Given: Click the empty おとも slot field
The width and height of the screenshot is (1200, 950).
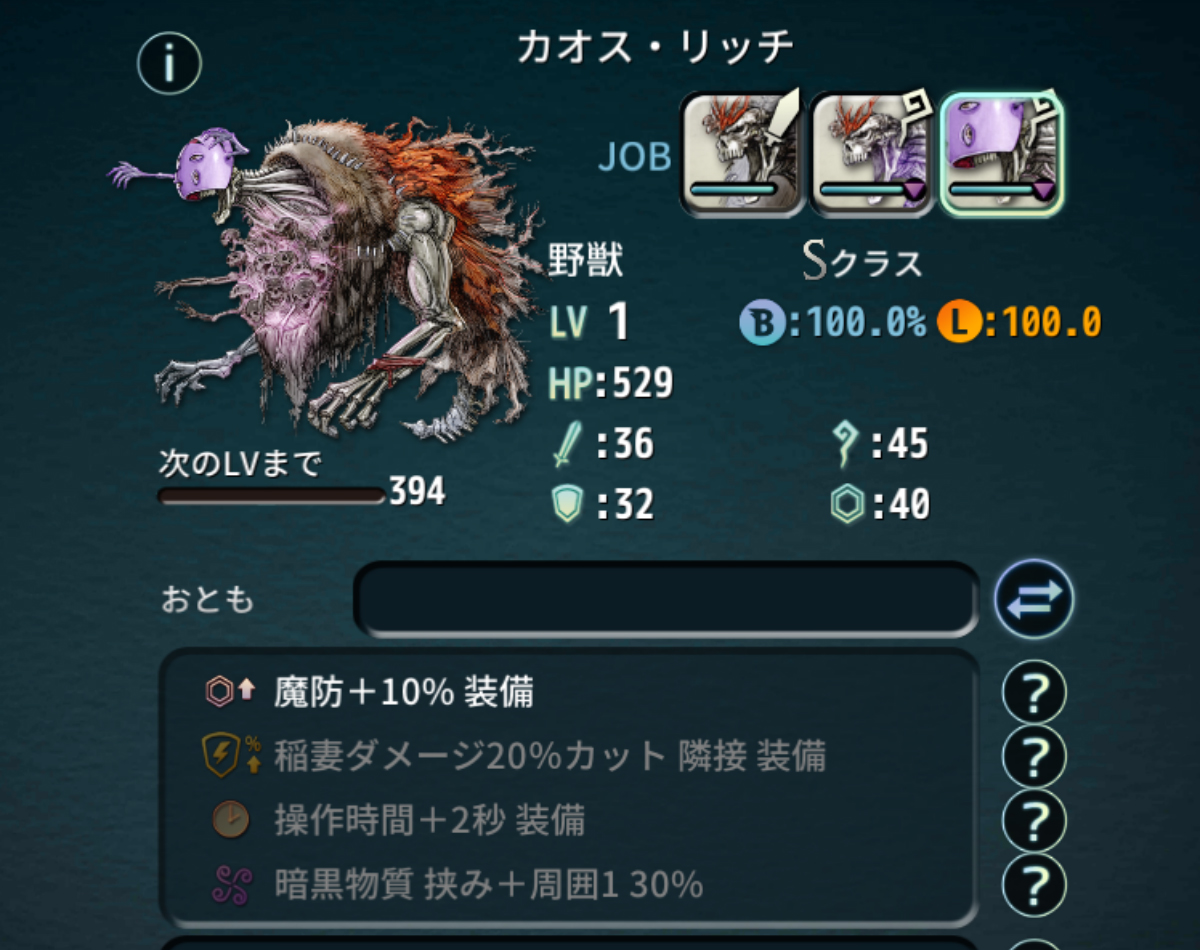Looking at the screenshot, I should point(667,600).
